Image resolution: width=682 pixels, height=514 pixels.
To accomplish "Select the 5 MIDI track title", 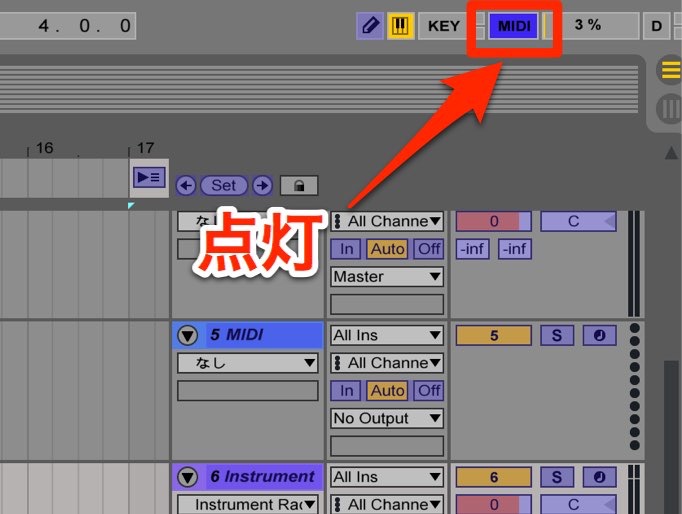I will 264,335.
